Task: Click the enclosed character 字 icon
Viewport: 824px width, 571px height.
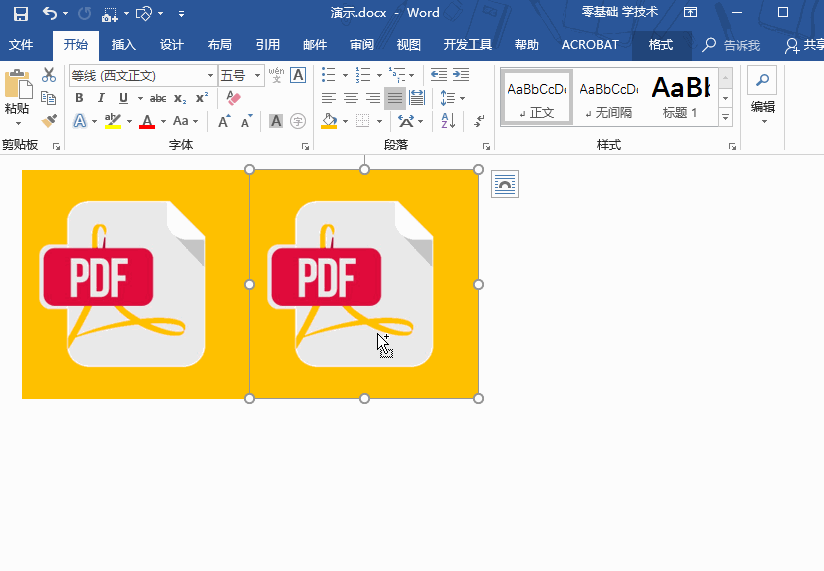Action: (298, 121)
